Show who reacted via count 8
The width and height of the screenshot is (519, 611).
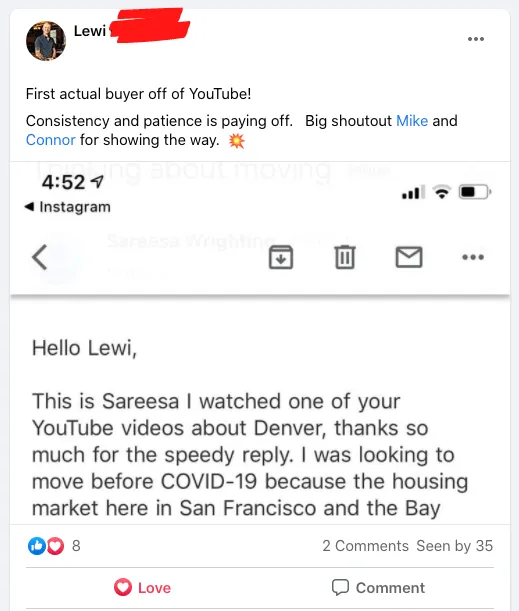click(76, 546)
